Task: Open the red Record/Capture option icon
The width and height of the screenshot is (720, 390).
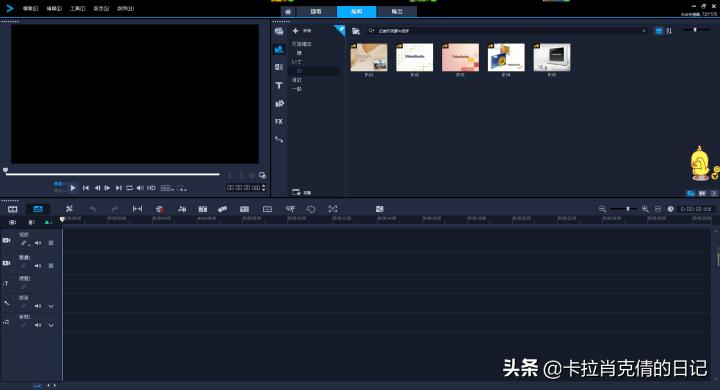Action: pos(159,209)
